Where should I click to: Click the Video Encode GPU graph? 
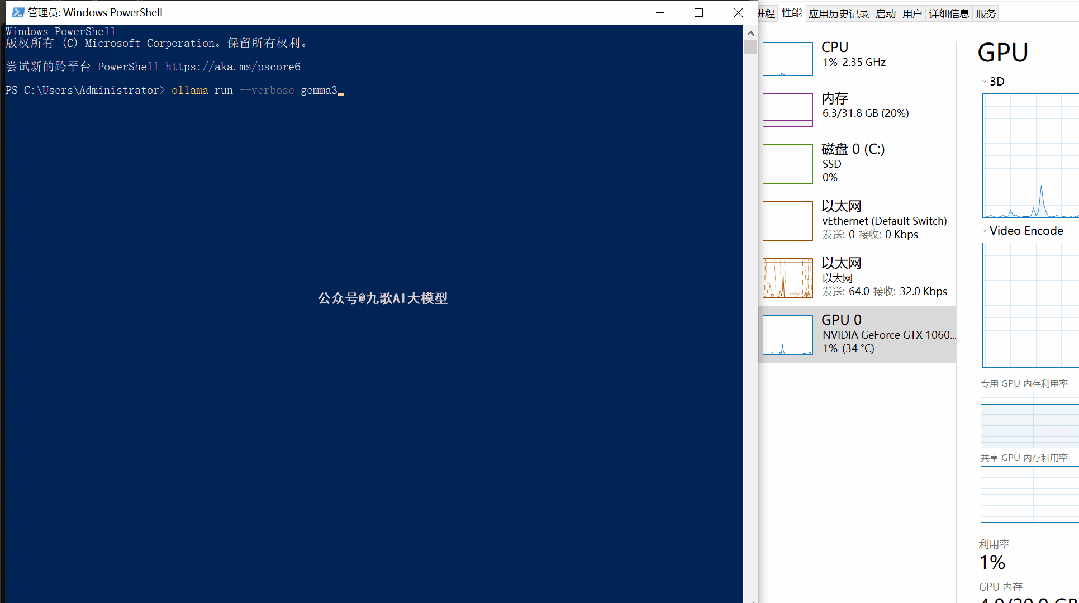[x=1030, y=305]
